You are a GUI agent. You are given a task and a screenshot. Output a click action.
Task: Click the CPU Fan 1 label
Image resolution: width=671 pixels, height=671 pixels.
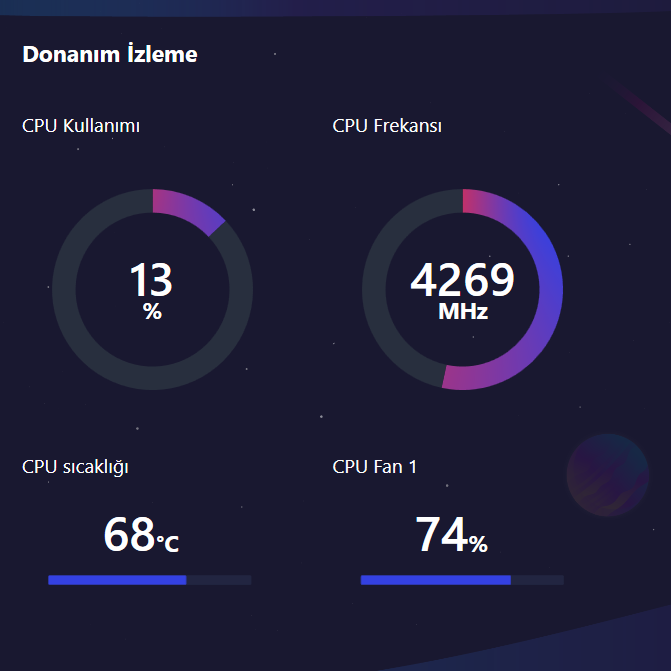375,466
